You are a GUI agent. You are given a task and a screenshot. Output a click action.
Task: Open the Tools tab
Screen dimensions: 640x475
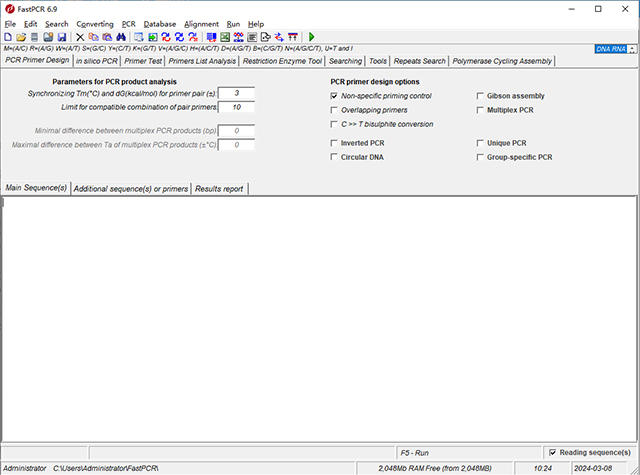tap(378, 61)
